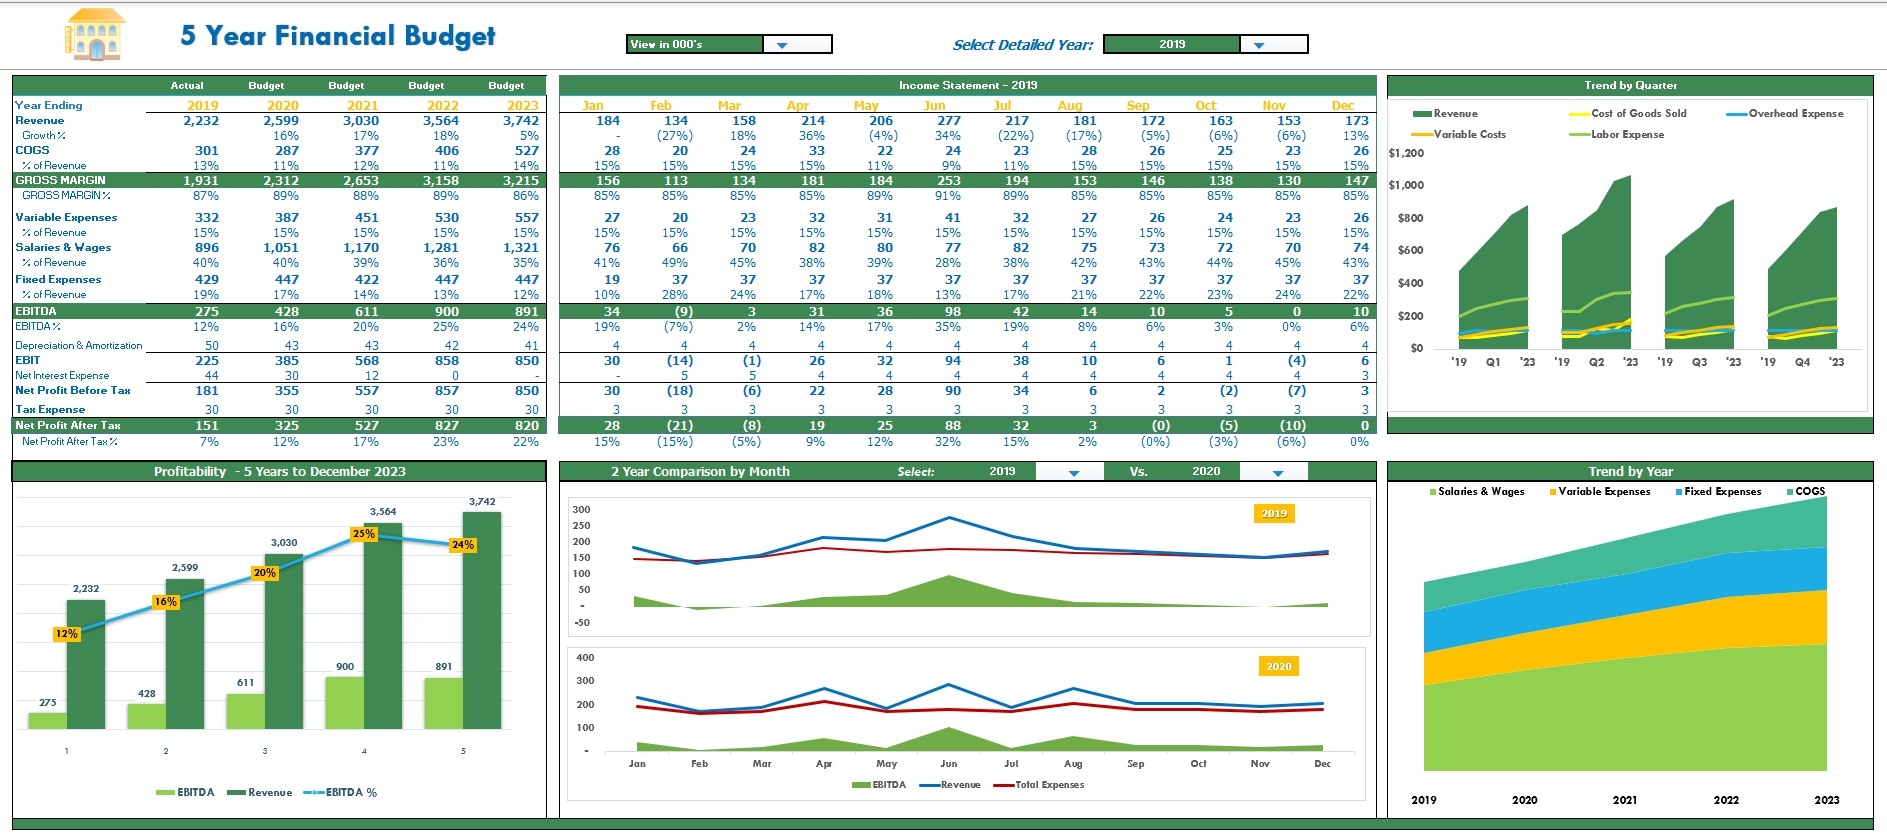Select the Income Statement - 2019 header
This screenshot has width=1887, height=840.
point(967,86)
